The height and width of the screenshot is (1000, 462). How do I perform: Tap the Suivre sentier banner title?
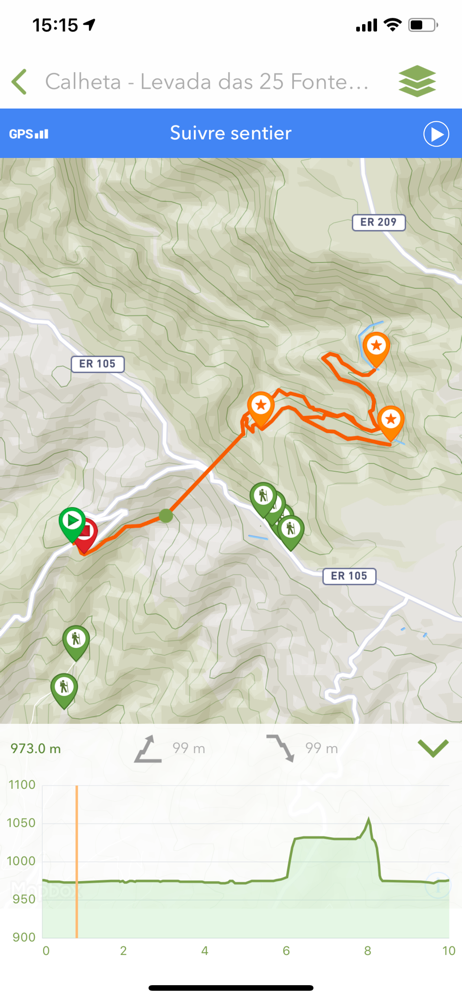(x=230, y=133)
